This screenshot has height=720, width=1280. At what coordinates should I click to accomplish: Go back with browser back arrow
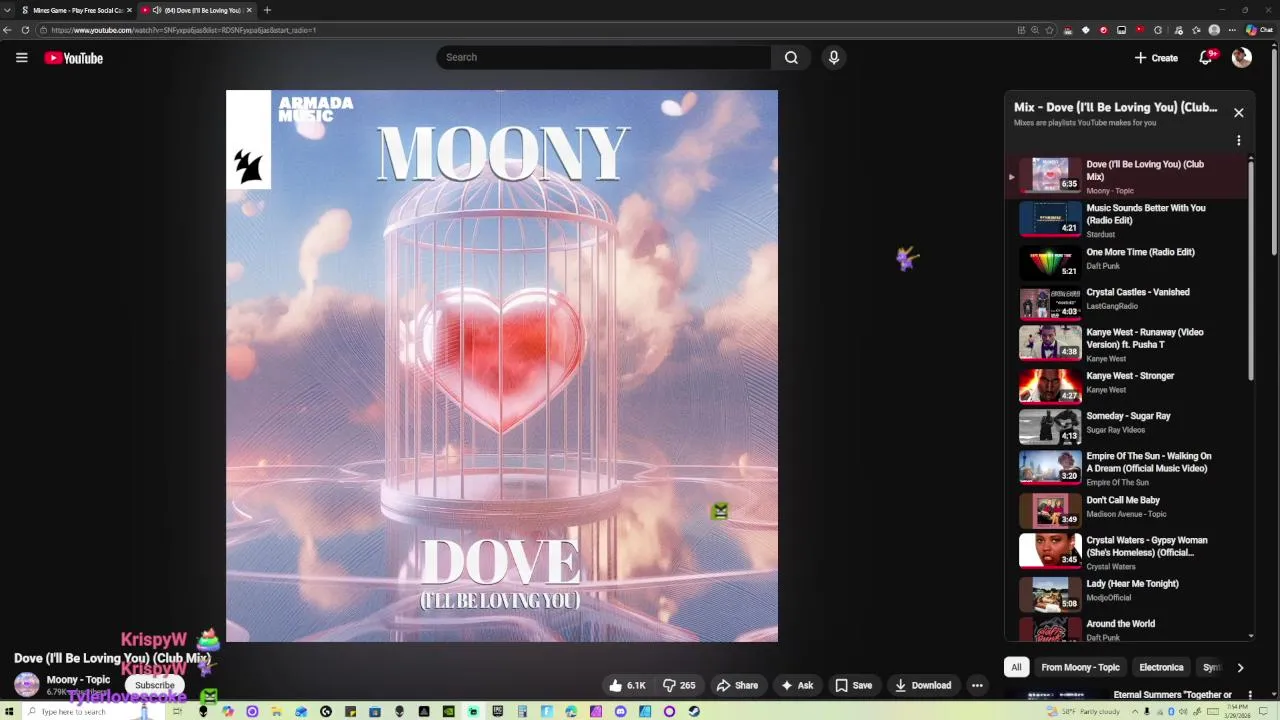click(x=8, y=30)
